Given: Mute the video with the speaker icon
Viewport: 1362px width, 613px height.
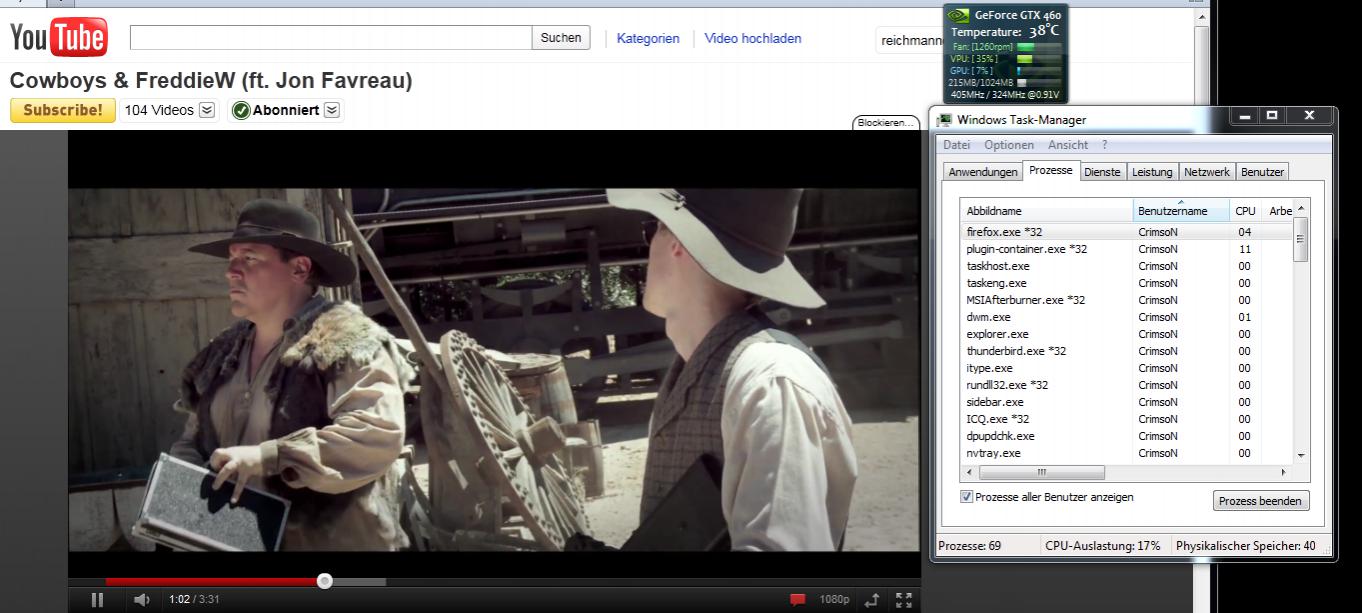Looking at the screenshot, I should click(142, 600).
